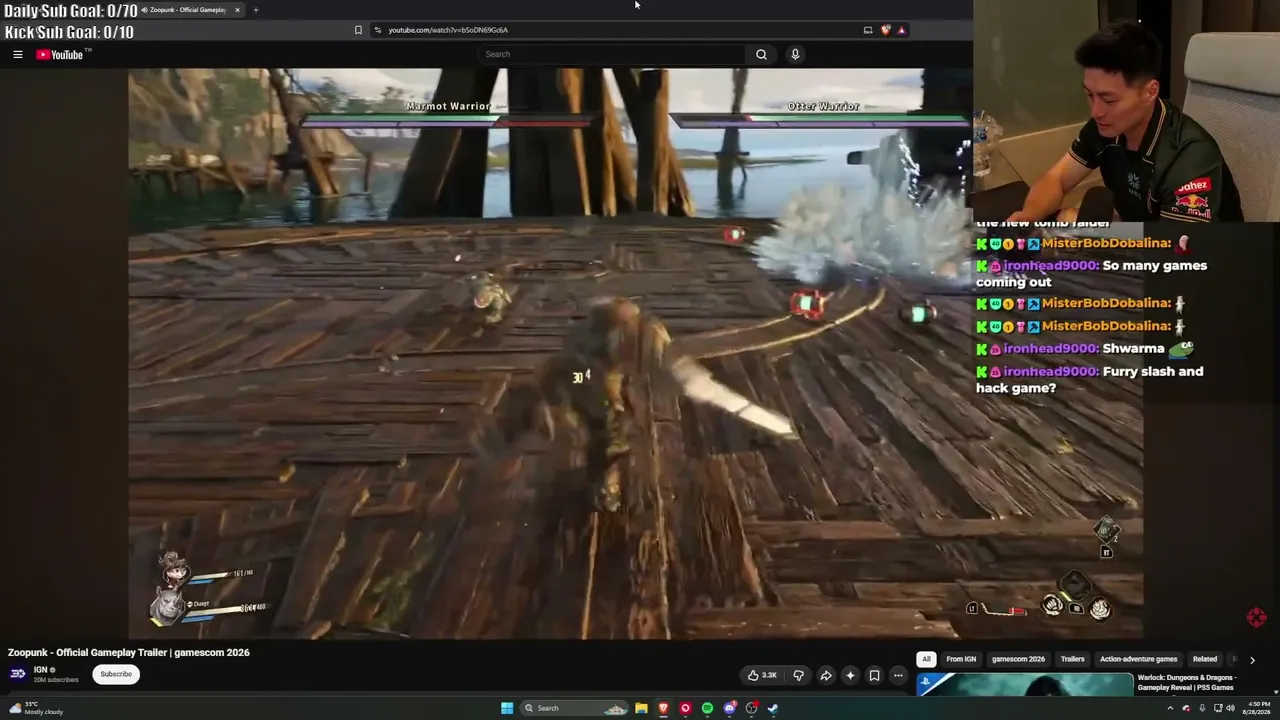Viewport: 1280px width, 720px height.
Task: Open Steam from the taskbar
Action: point(773,708)
